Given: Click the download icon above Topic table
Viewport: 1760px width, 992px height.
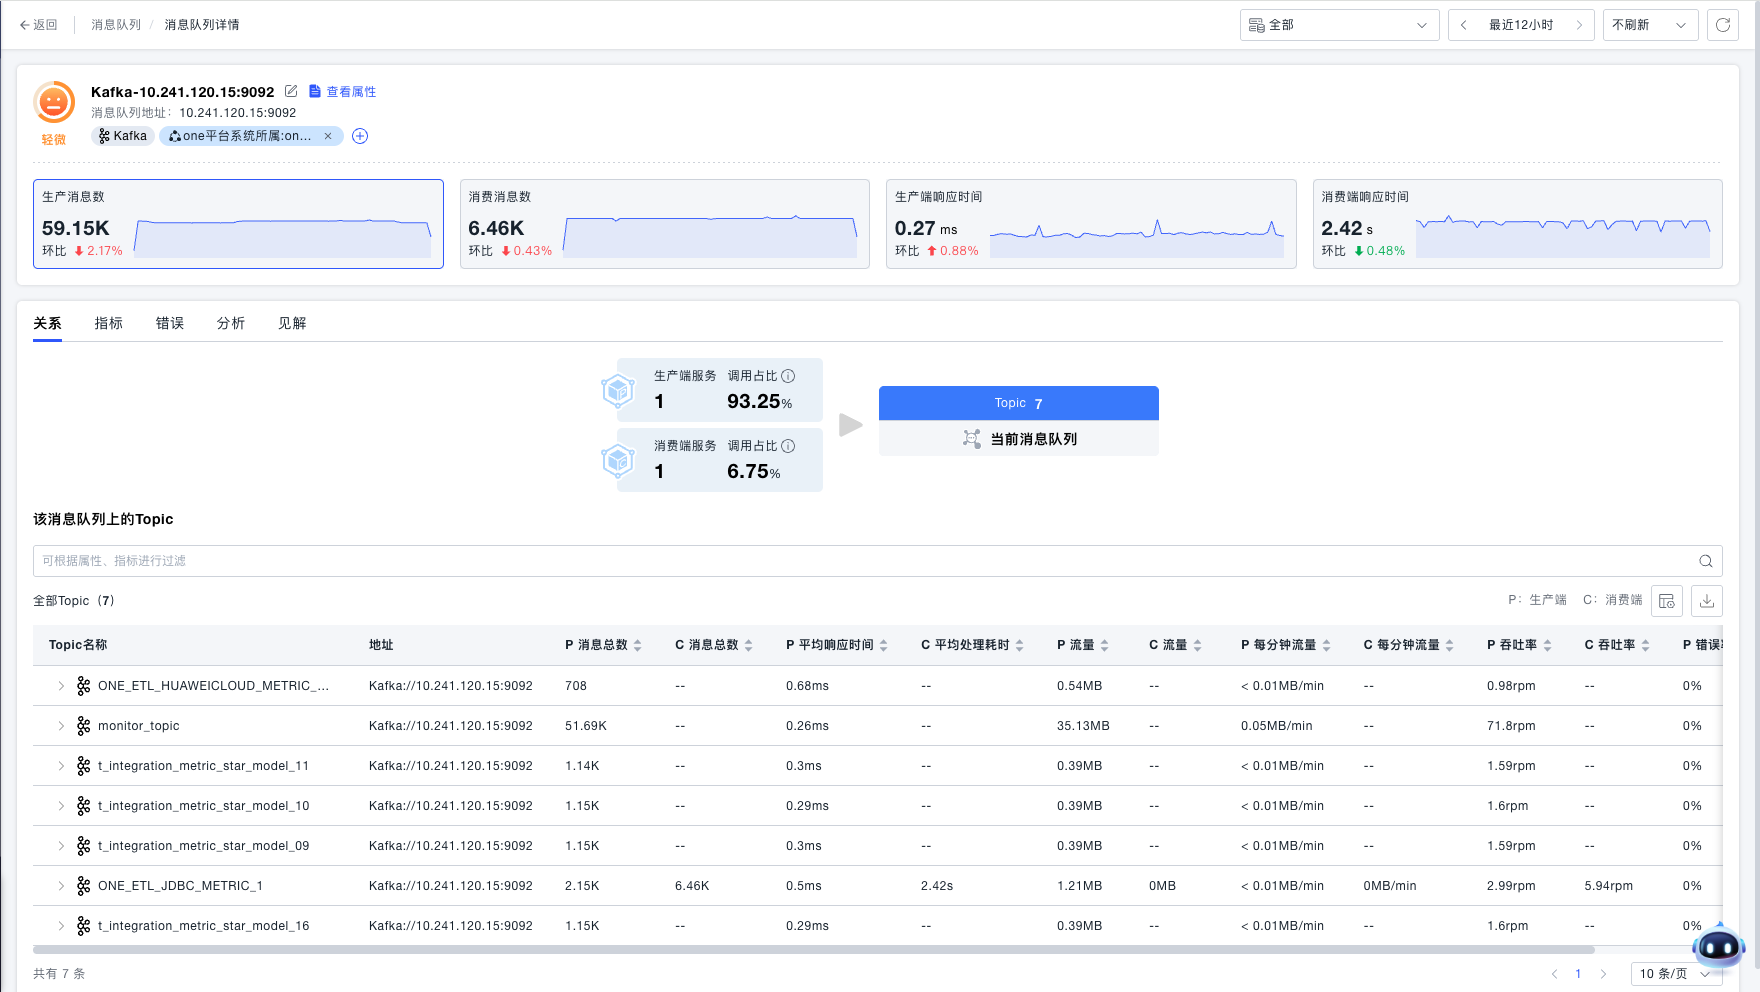Looking at the screenshot, I should [x=1707, y=600].
